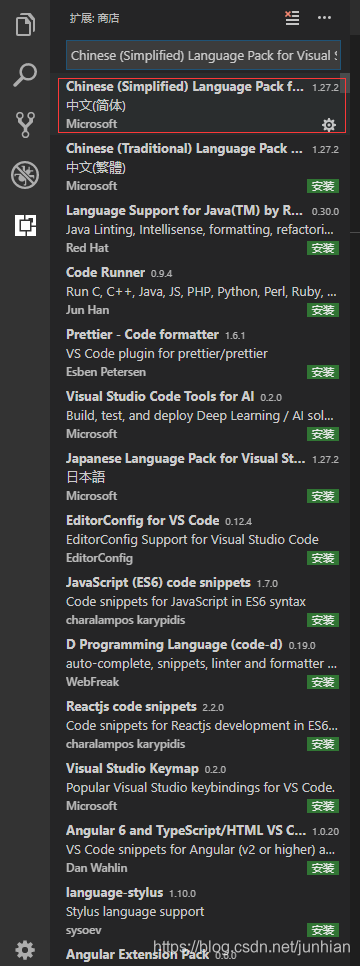The height and width of the screenshot is (966, 360).
Task: Open Japanese Language Pack title
Action: click(x=186, y=458)
